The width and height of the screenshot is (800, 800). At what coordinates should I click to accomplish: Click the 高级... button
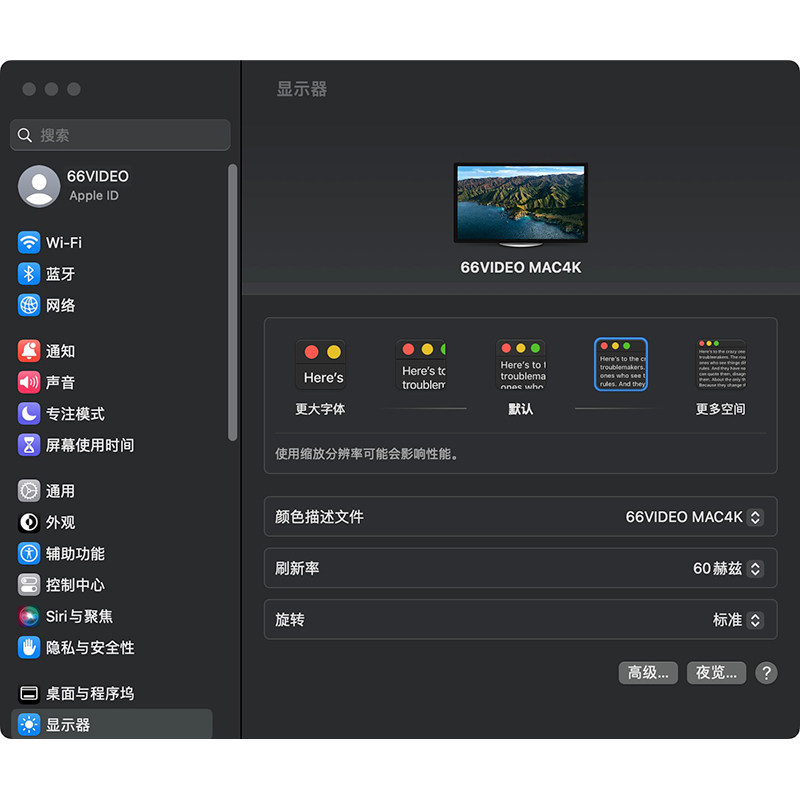pos(648,672)
